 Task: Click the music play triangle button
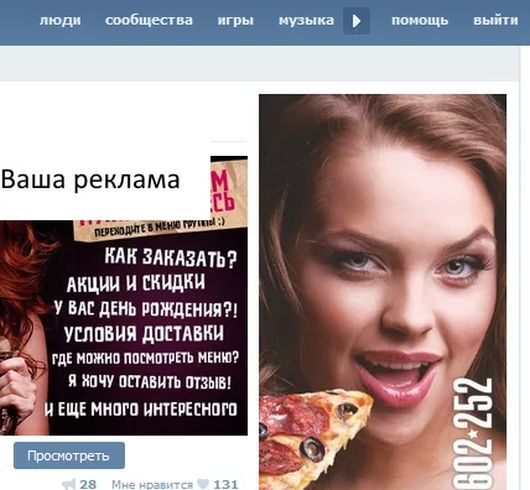(x=357, y=21)
